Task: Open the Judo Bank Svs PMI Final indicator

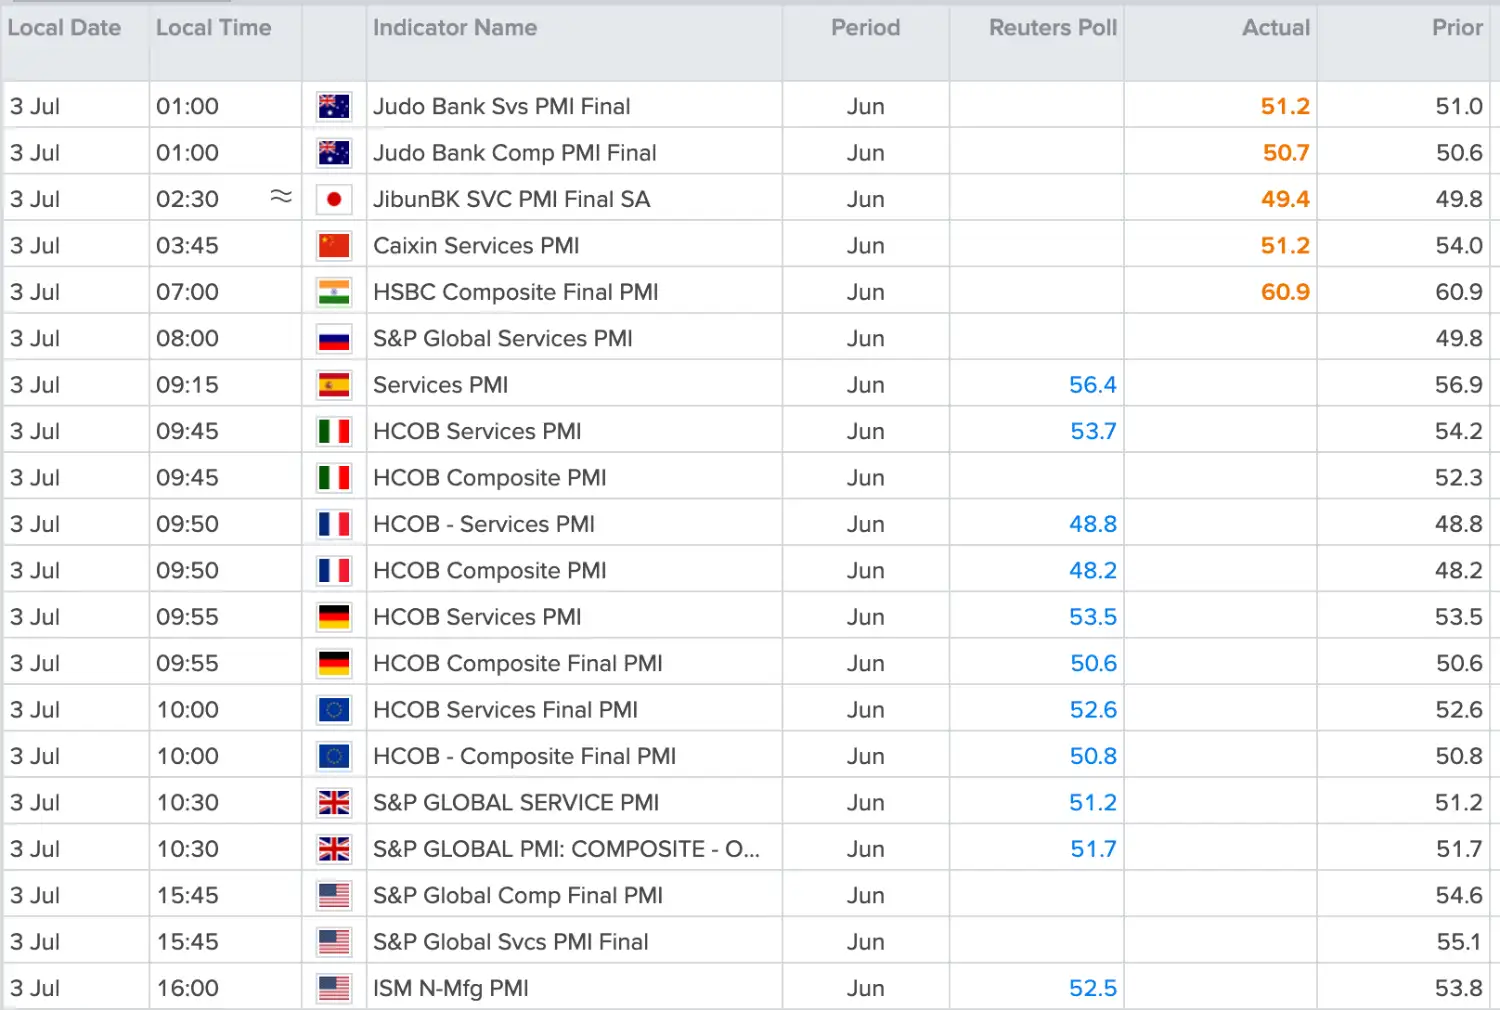Action: click(502, 106)
